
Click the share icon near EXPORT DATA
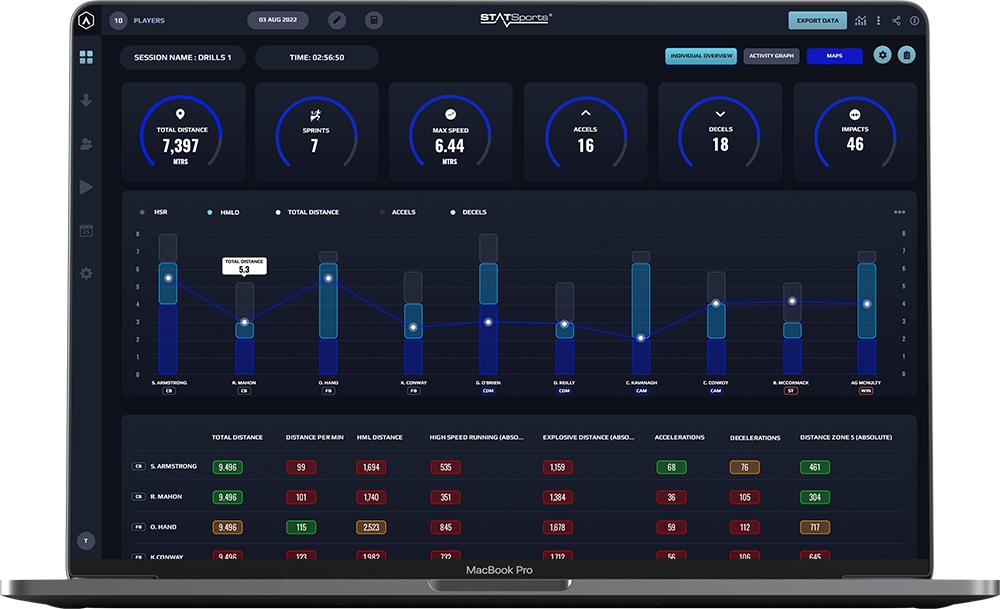tap(896, 20)
